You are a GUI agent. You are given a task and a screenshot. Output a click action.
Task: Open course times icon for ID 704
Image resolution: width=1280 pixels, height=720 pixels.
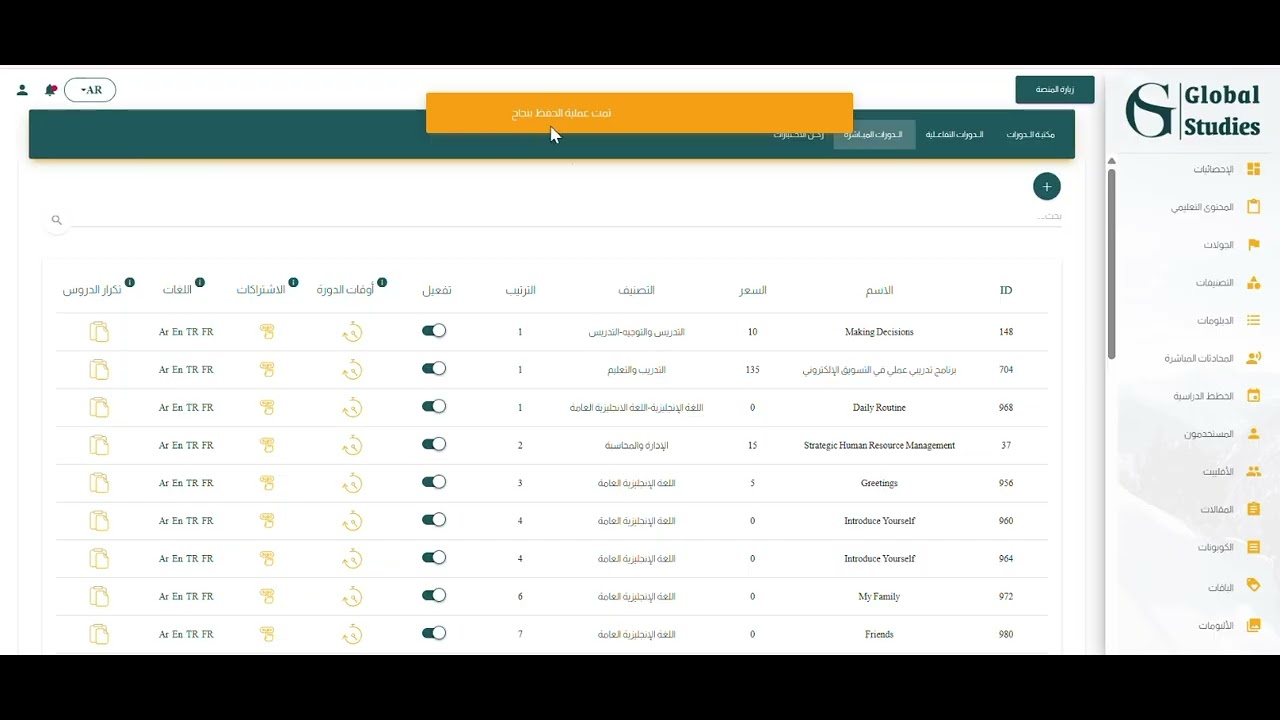pos(352,370)
